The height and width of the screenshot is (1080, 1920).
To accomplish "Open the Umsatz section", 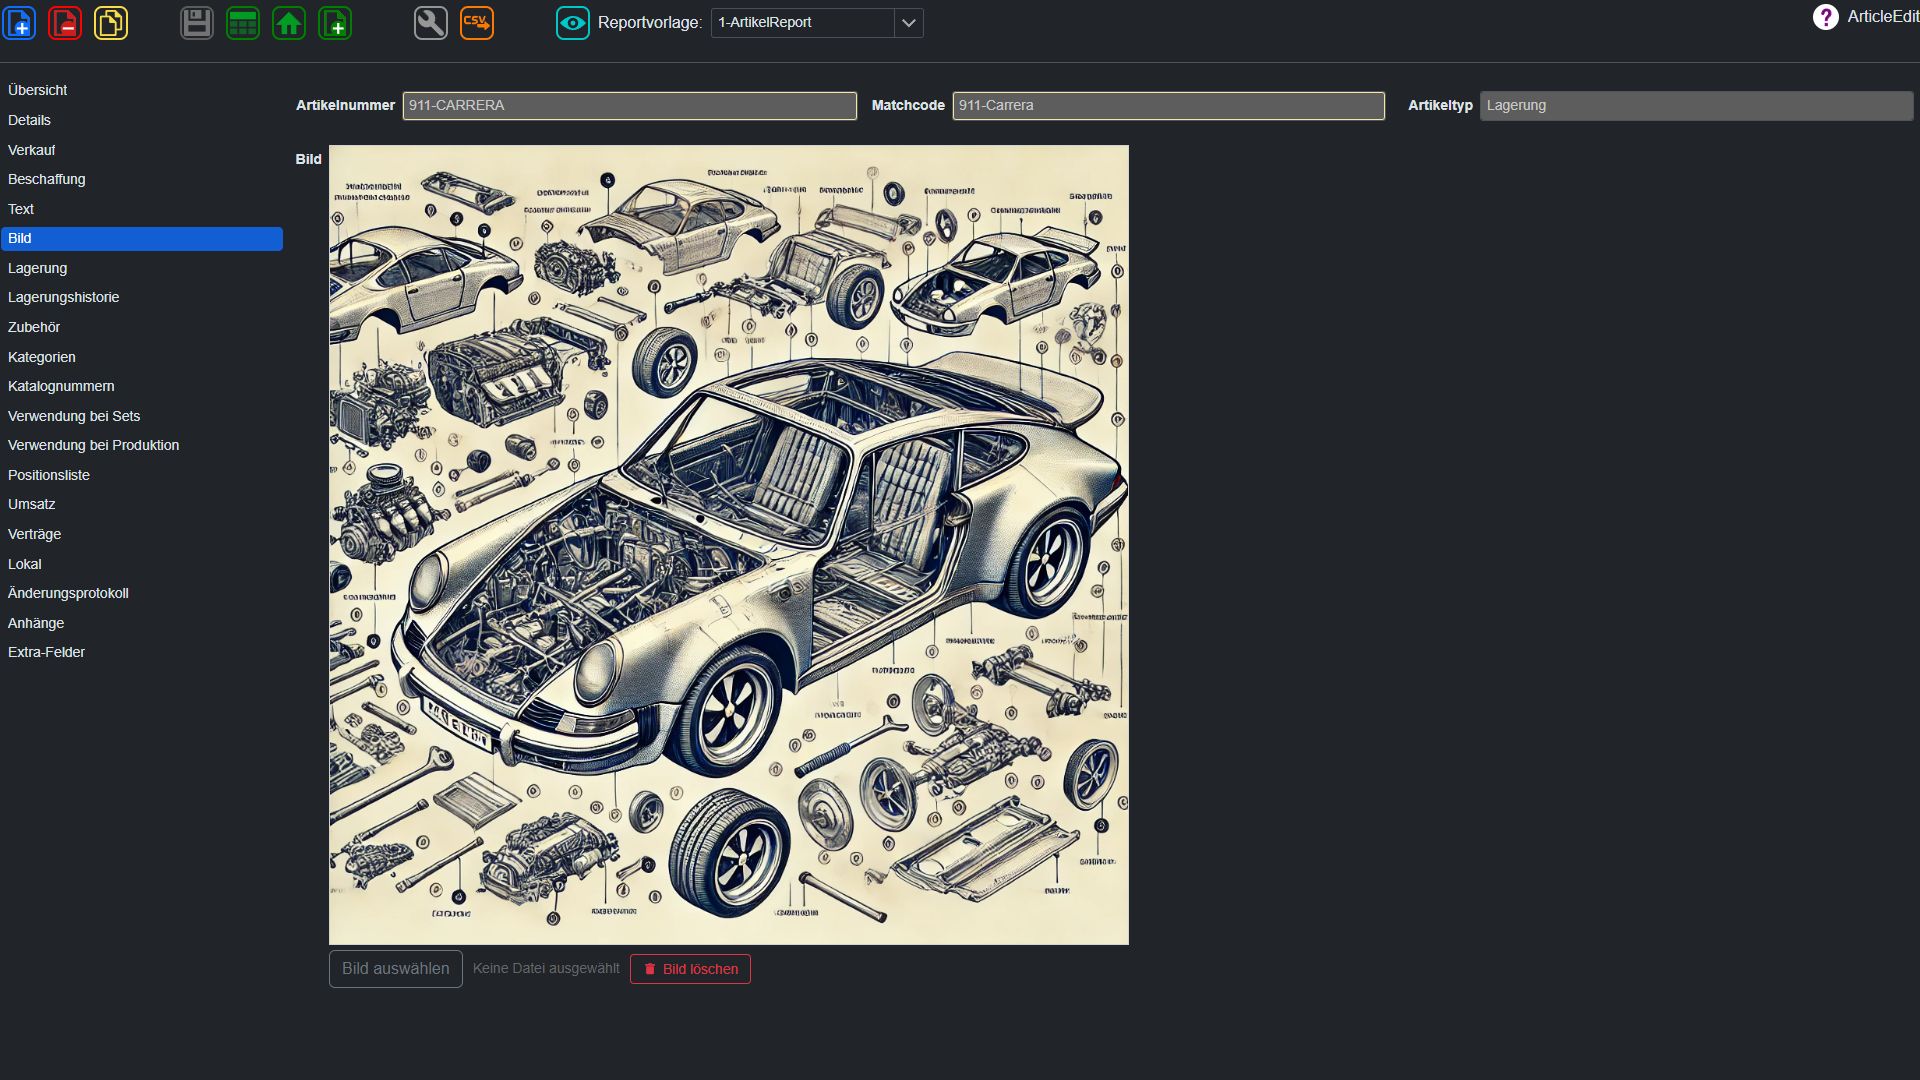I will (142, 504).
